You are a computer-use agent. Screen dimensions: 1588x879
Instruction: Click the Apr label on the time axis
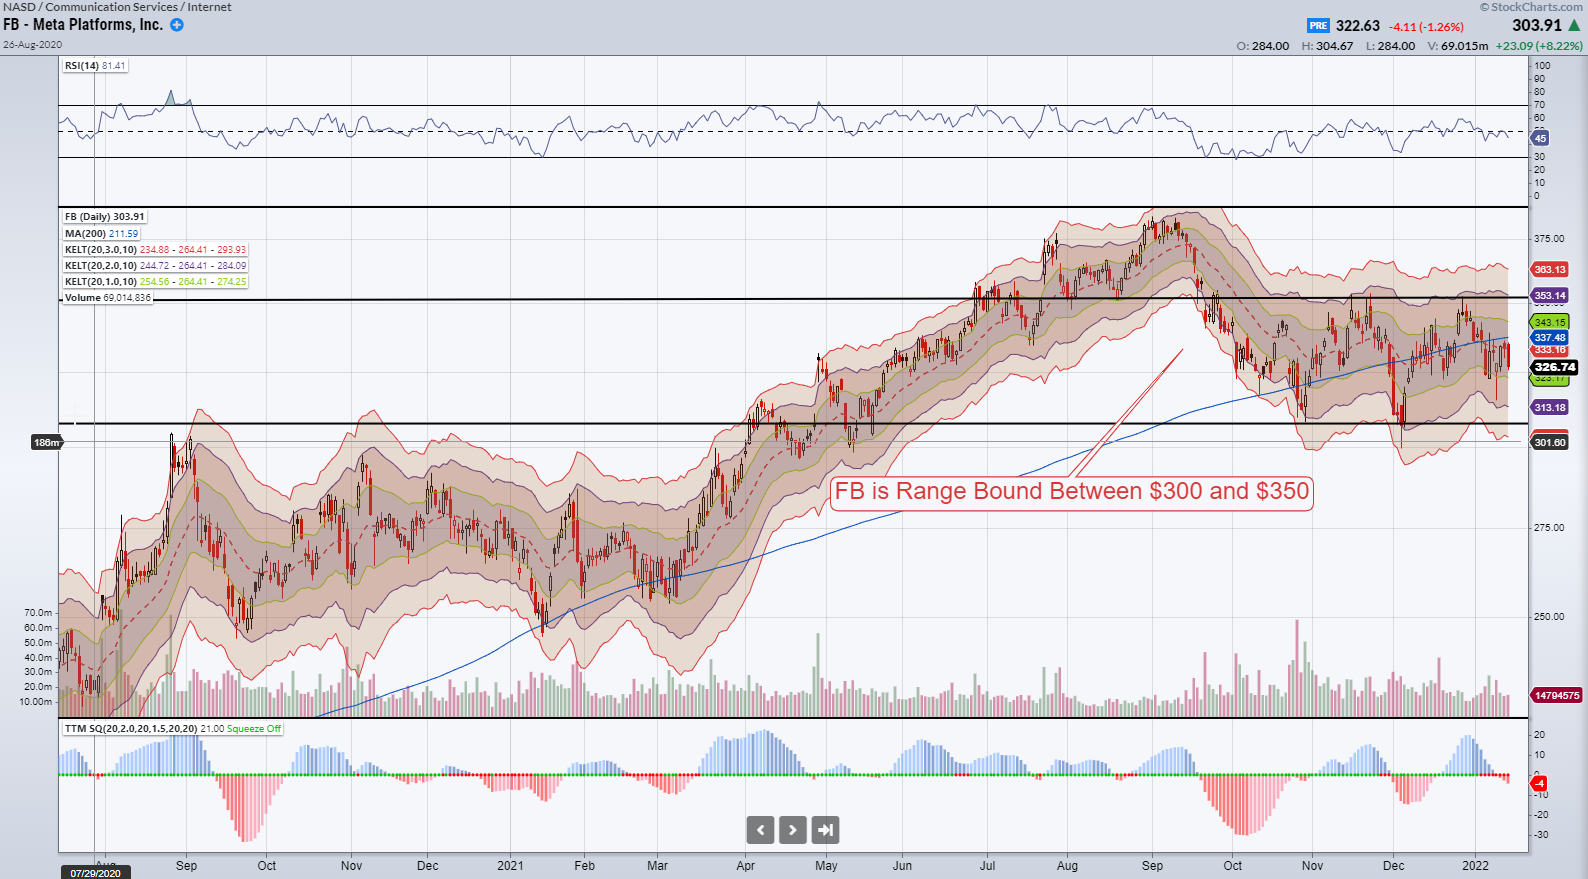[x=746, y=866]
